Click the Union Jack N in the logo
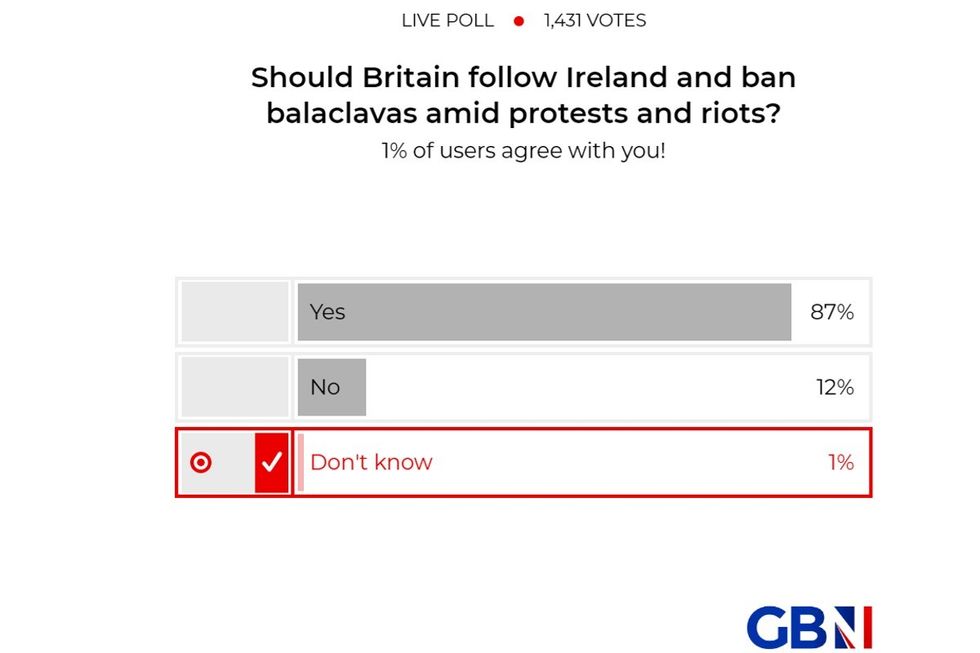 click(853, 627)
